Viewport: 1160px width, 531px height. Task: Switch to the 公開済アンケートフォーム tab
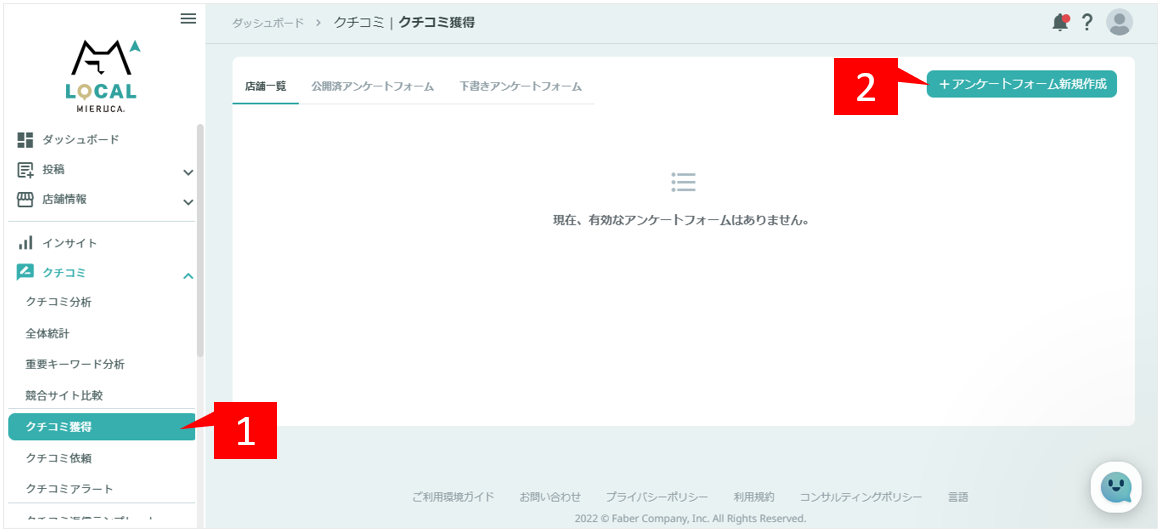point(373,86)
